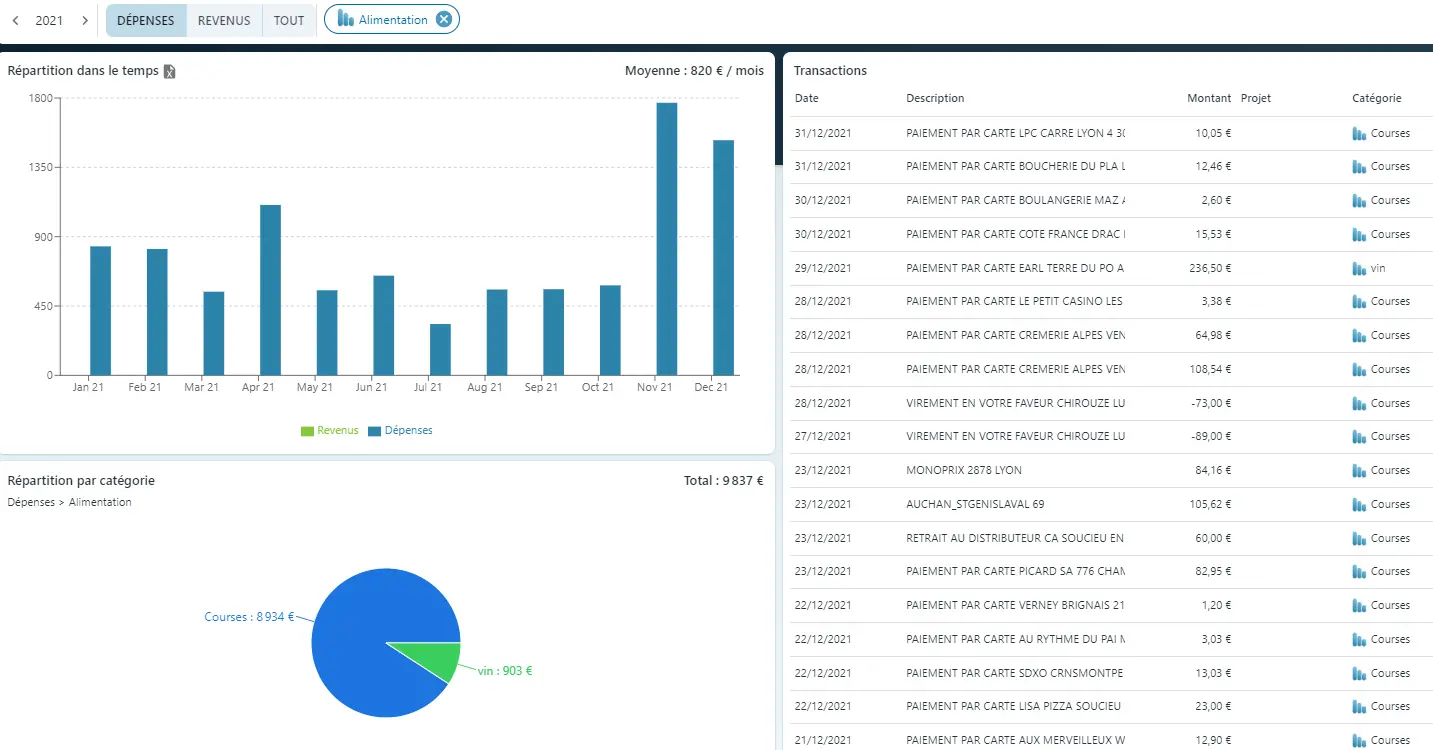Click the vin category icon on 29/12/2021 row
Viewport: 1433px width, 750px height.
pyautogui.click(x=1358, y=269)
